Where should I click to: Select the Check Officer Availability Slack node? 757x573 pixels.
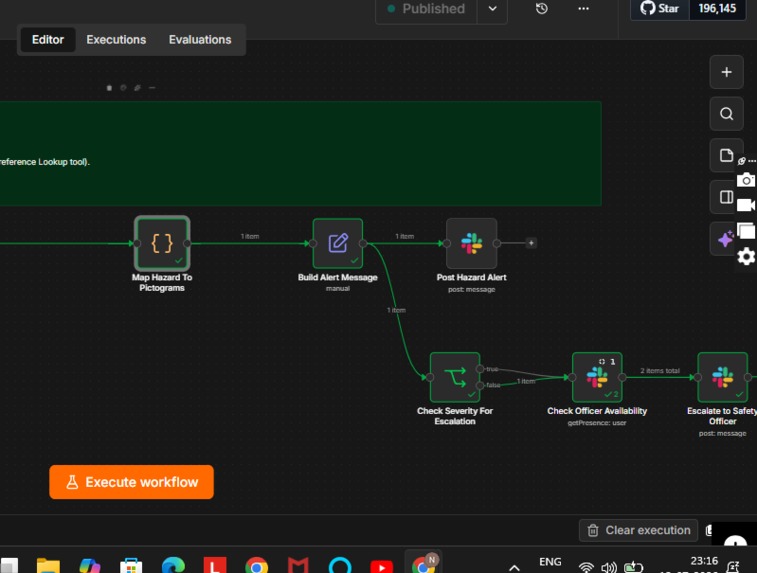coord(597,377)
